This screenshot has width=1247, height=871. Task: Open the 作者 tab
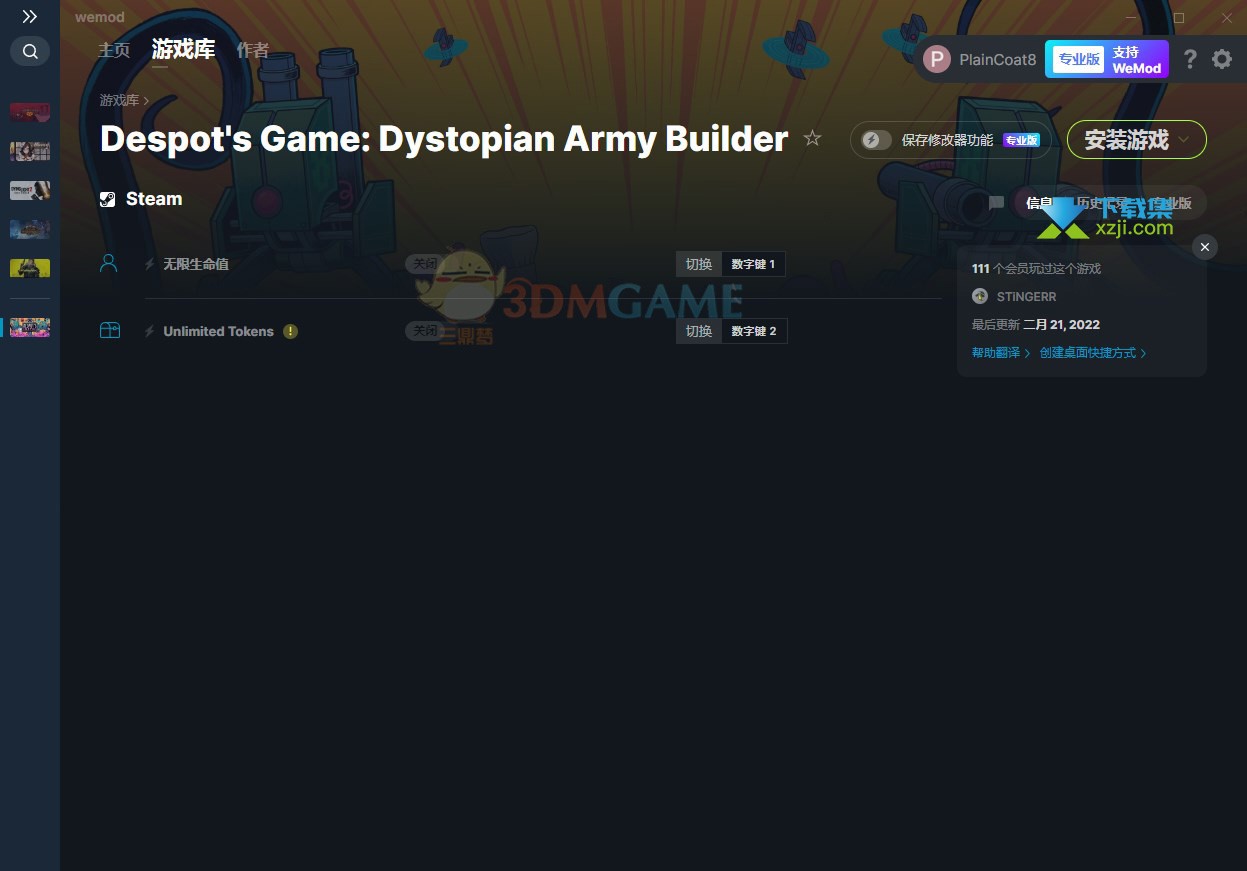point(253,50)
